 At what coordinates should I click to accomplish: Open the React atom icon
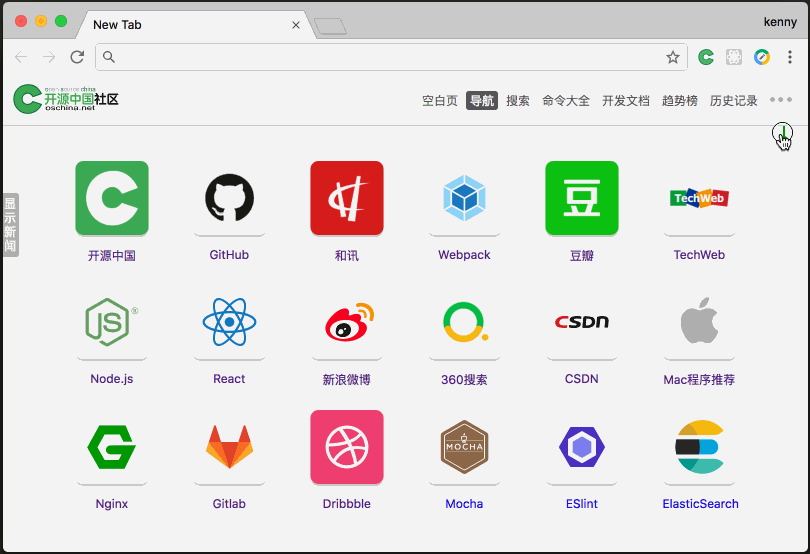pos(229,322)
